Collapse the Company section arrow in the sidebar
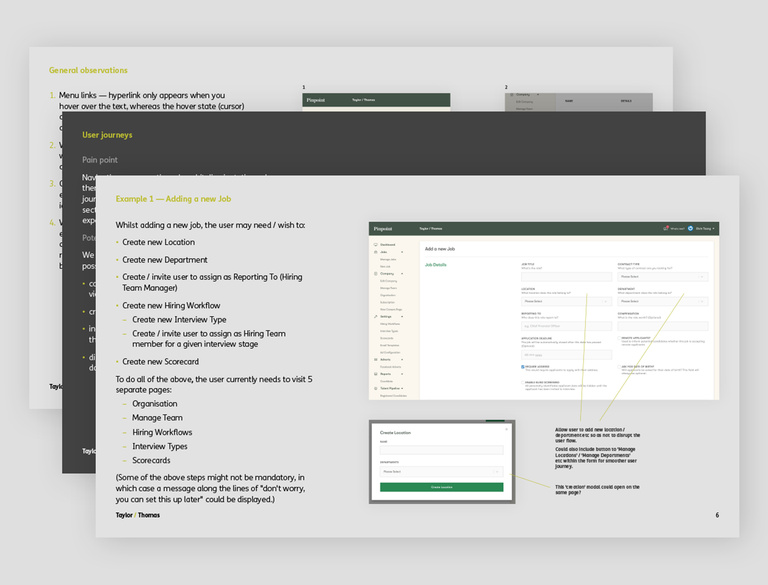The image size is (768, 585). [x=402, y=273]
